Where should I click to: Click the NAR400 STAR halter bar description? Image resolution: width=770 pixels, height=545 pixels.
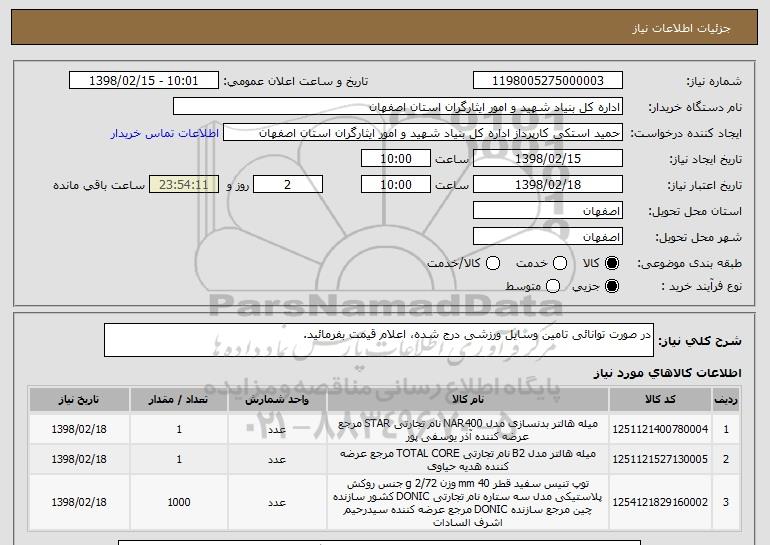(x=468, y=430)
